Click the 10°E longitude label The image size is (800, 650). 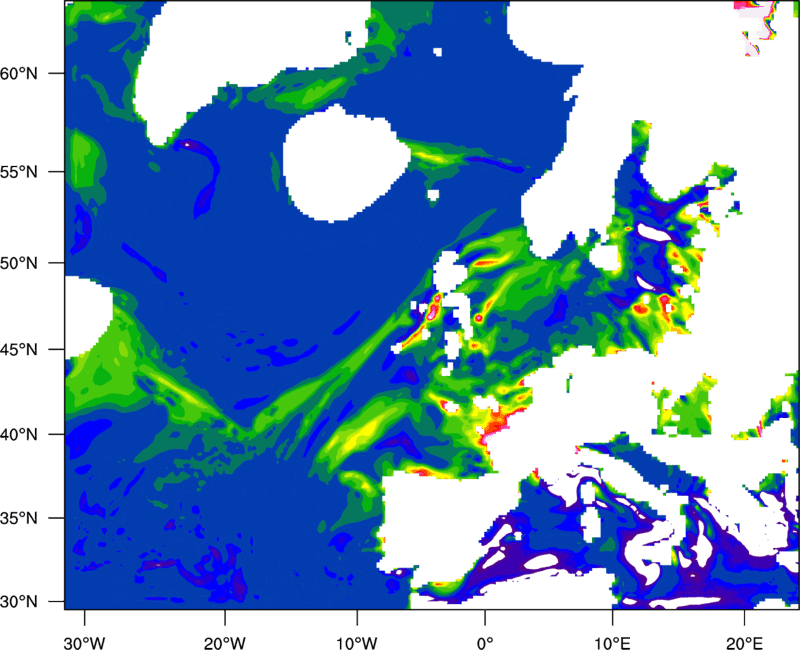612,643
